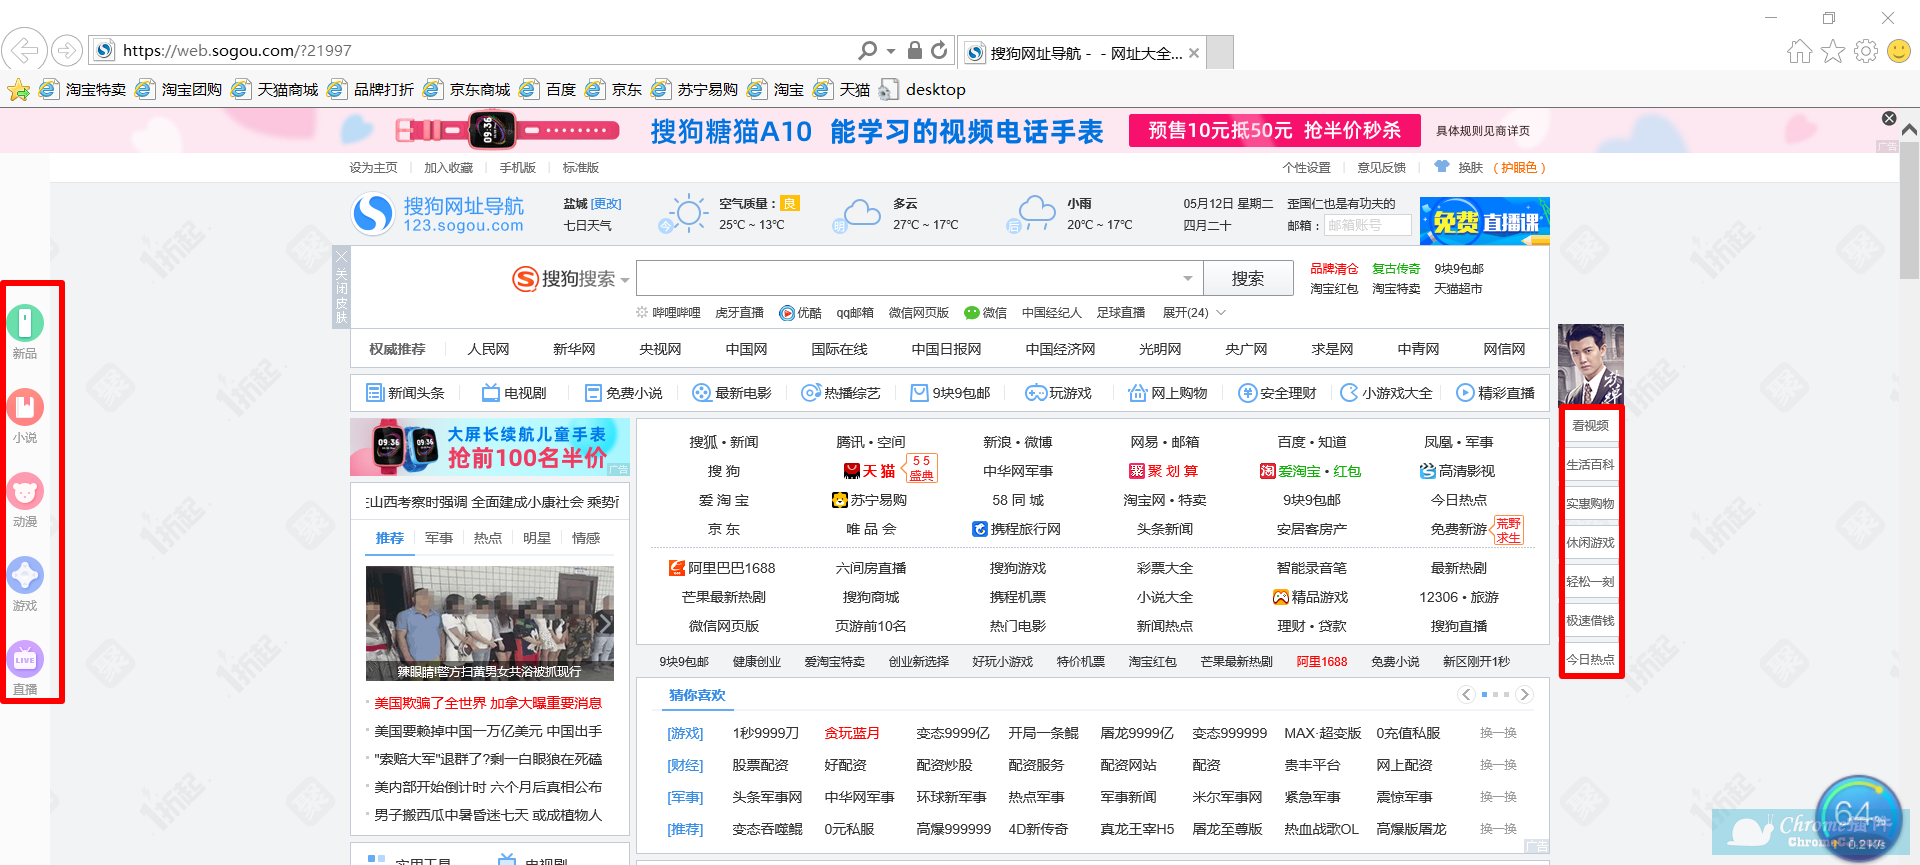Close the 搜狗网址导航 browser tab
This screenshot has width=1920, height=865.
(x=1194, y=53)
